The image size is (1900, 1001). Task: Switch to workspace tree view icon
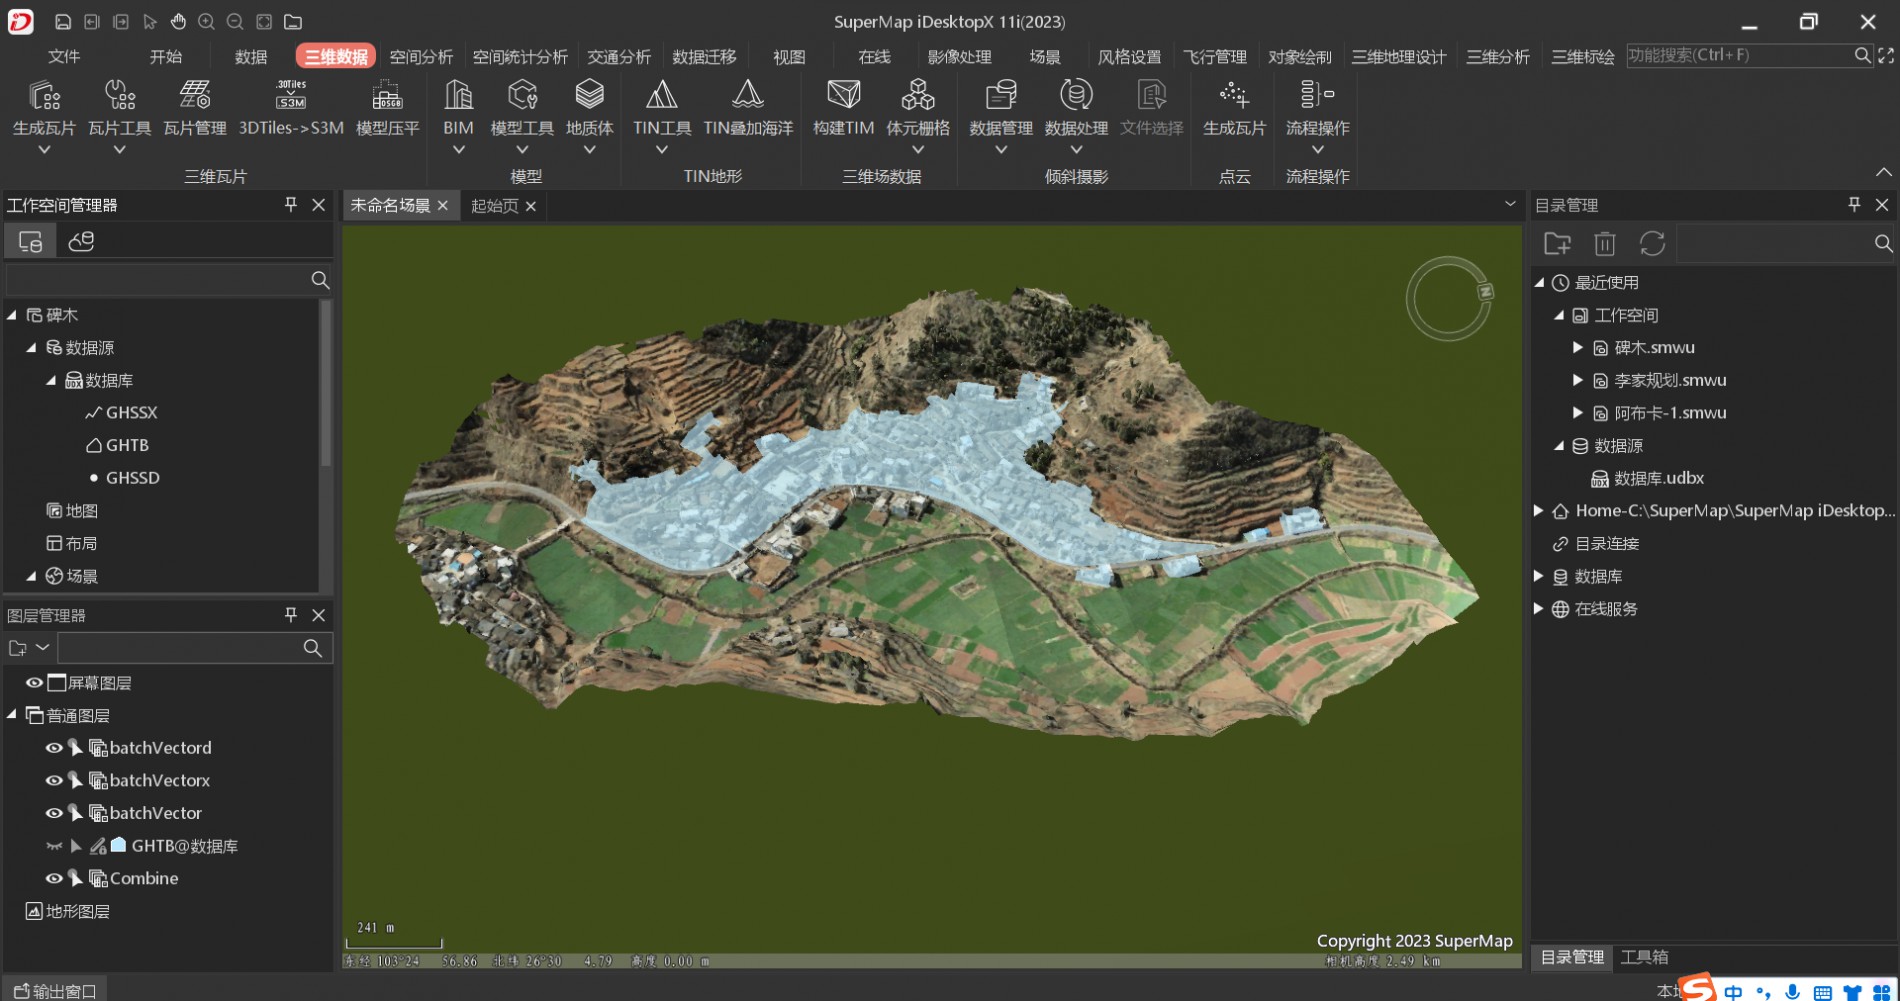coord(30,241)
